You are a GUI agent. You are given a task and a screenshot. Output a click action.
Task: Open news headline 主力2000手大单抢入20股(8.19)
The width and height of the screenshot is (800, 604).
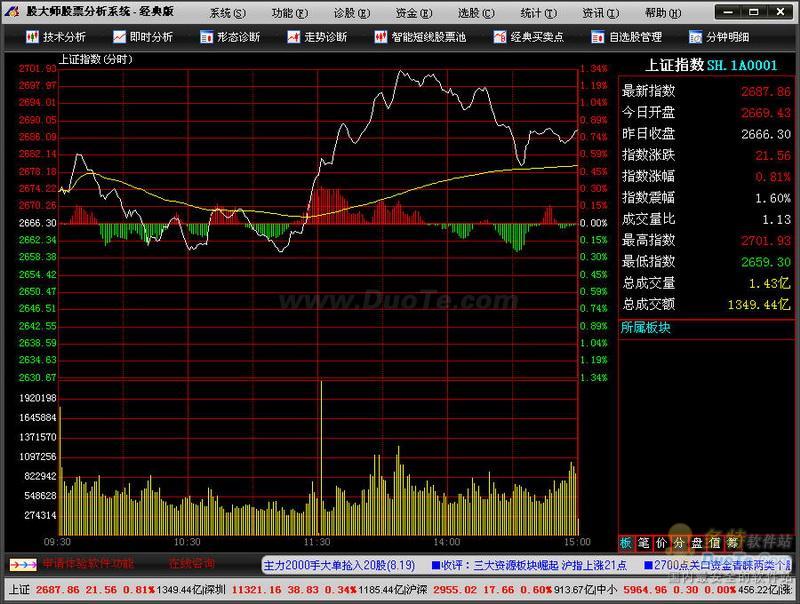(x=339, y=565)
